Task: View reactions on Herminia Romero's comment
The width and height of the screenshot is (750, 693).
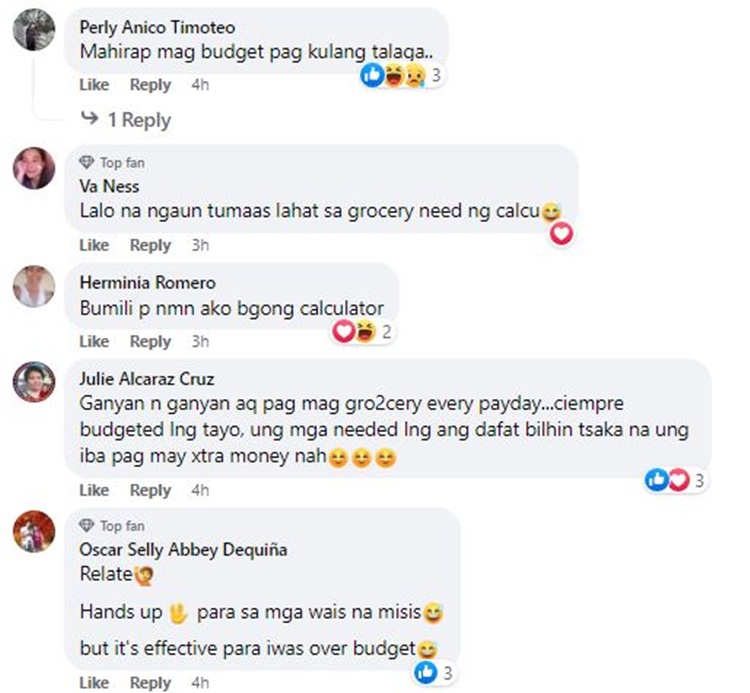Action: click(362, 331)
